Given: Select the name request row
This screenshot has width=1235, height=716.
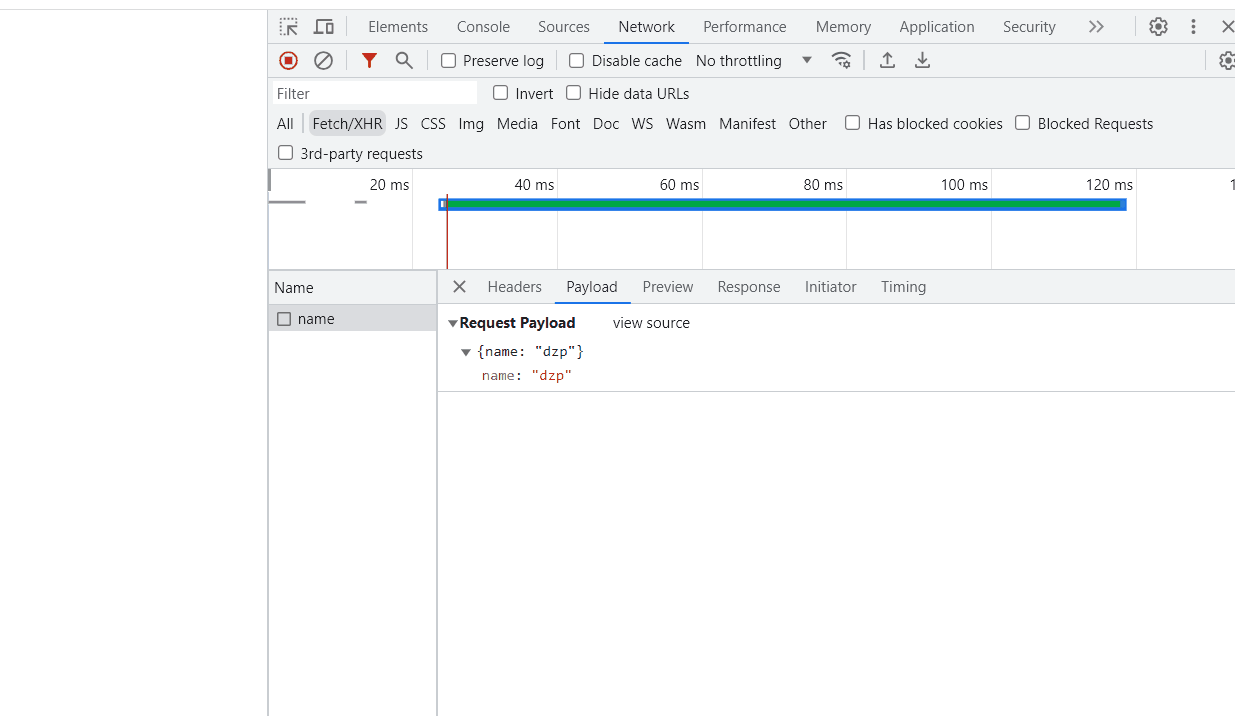Looking at the screenshot, I should tap(352, 319).
